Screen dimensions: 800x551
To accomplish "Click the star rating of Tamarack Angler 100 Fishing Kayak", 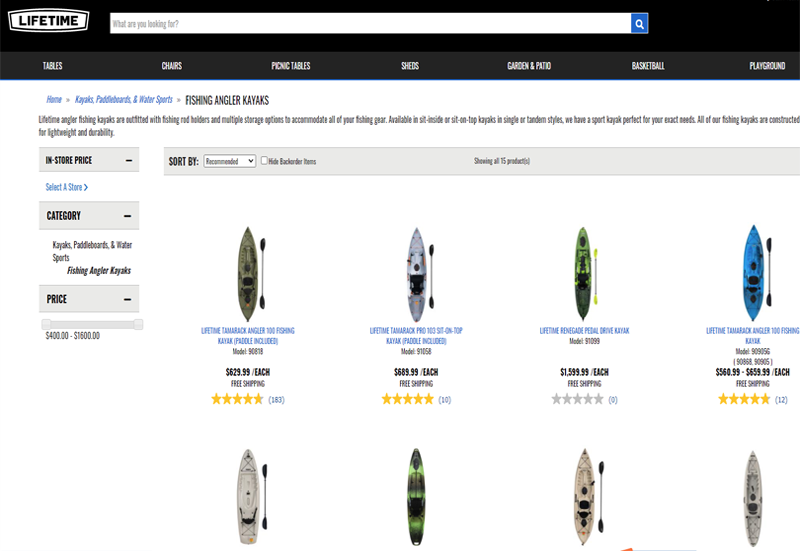I will click(x=237, y=399).
